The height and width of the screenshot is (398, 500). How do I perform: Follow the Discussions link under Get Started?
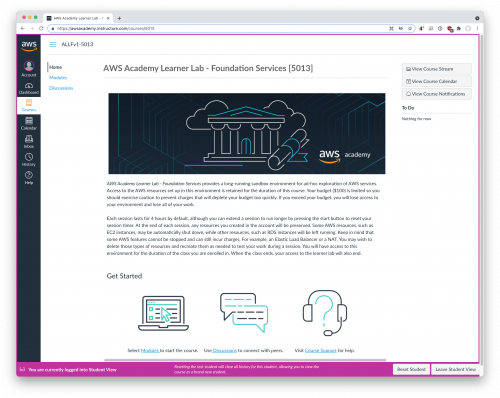(x=225, y=350)
